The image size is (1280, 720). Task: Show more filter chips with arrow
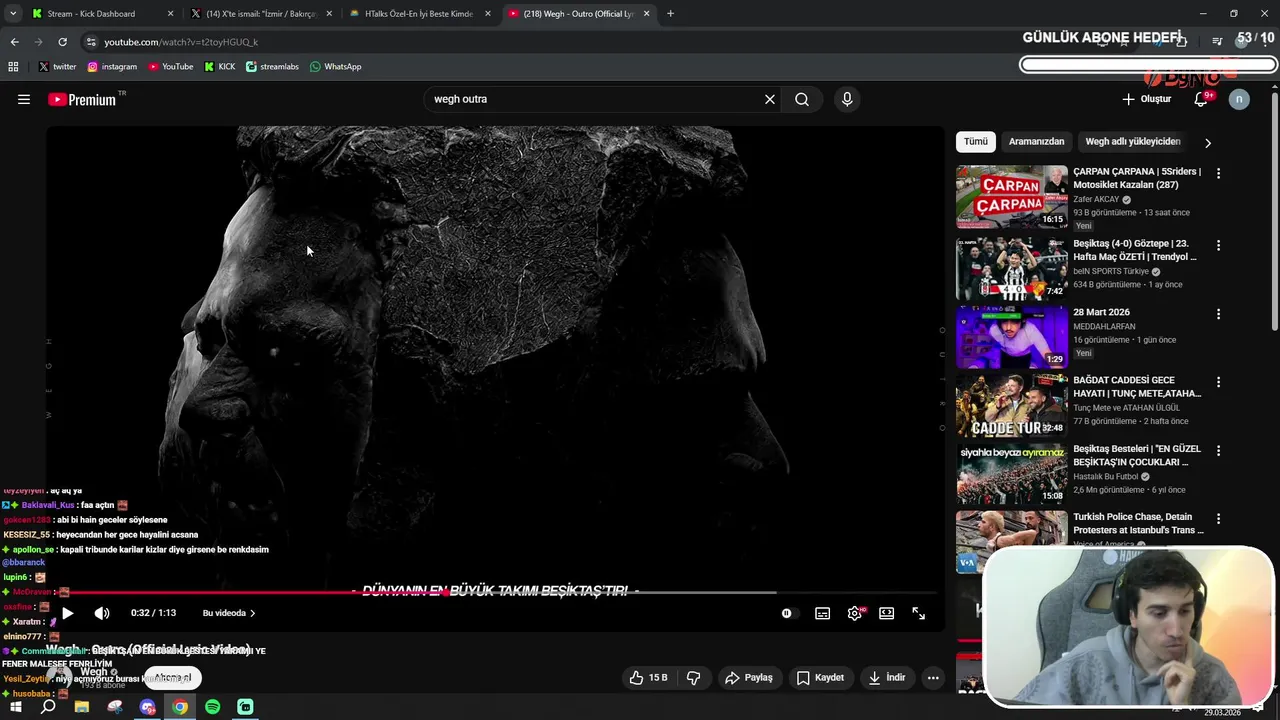(1207, 143)
